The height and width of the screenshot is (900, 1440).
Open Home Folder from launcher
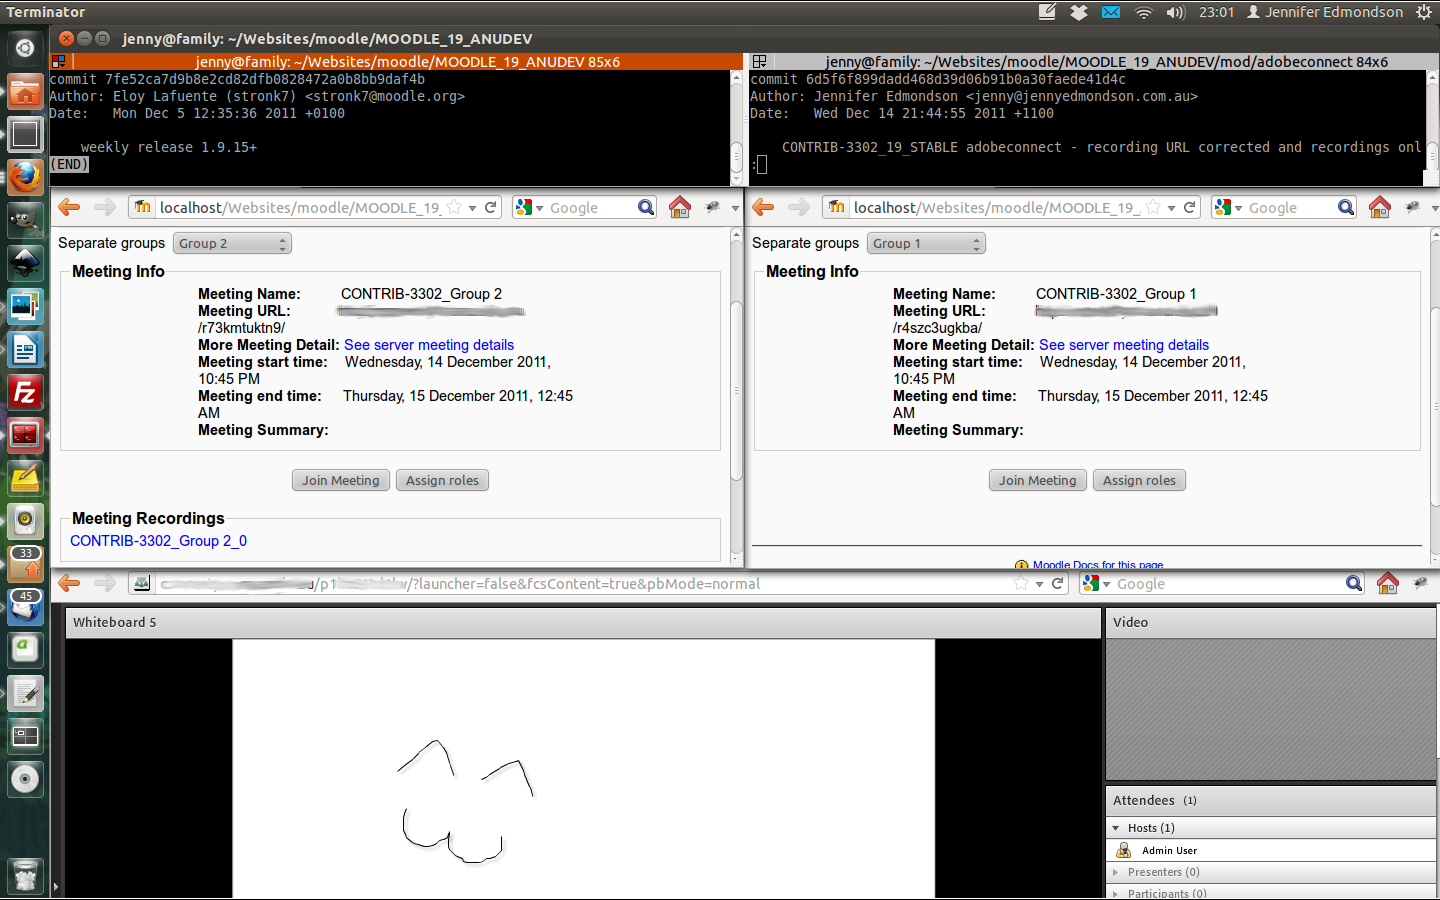(x=25, y=92)
